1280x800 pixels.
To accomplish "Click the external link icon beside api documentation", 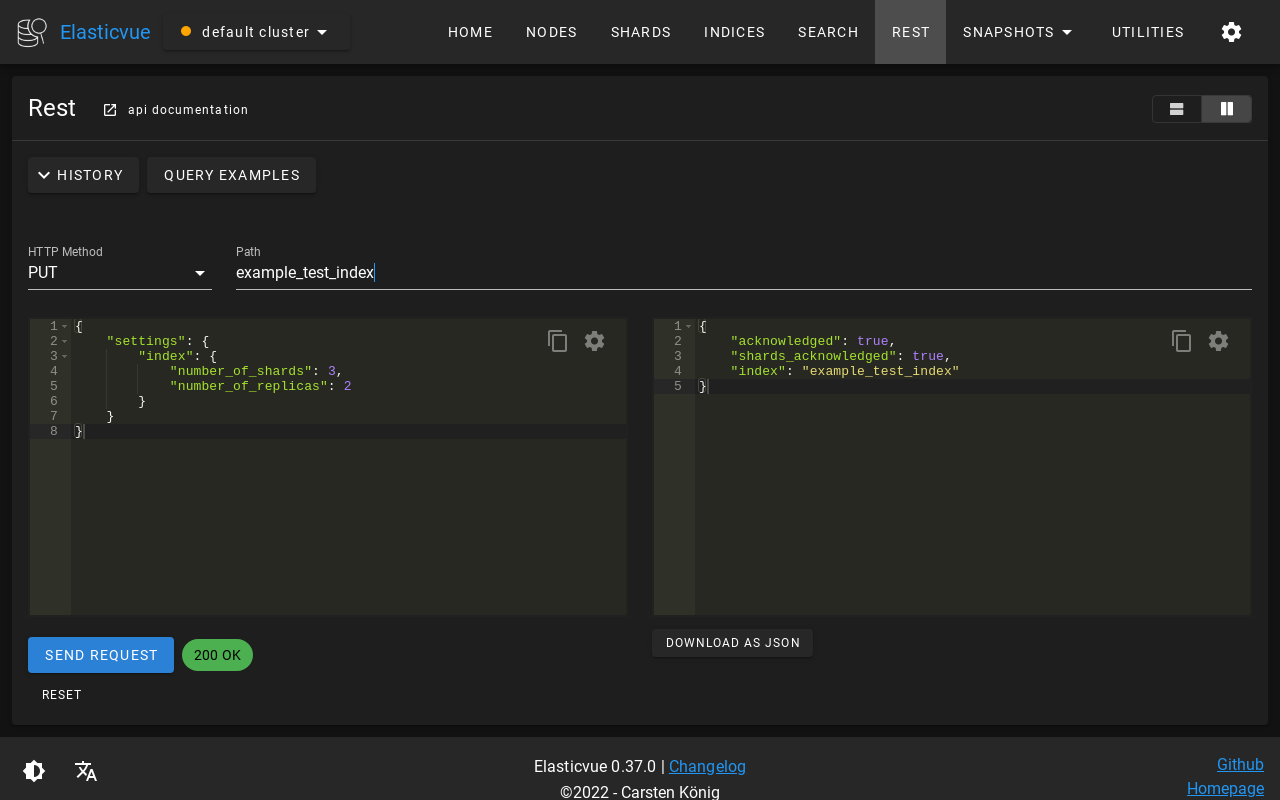I will (x=110, y=110).
